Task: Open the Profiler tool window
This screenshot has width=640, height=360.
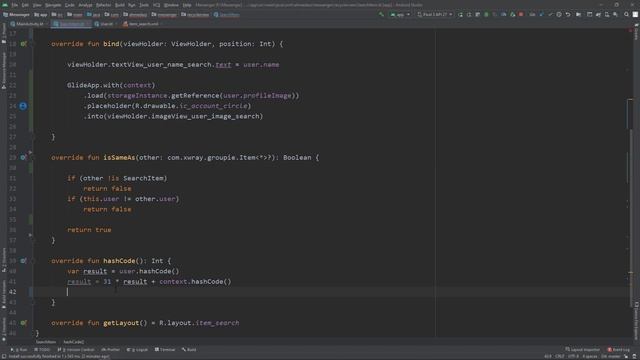Action: (x=111, y=350)
